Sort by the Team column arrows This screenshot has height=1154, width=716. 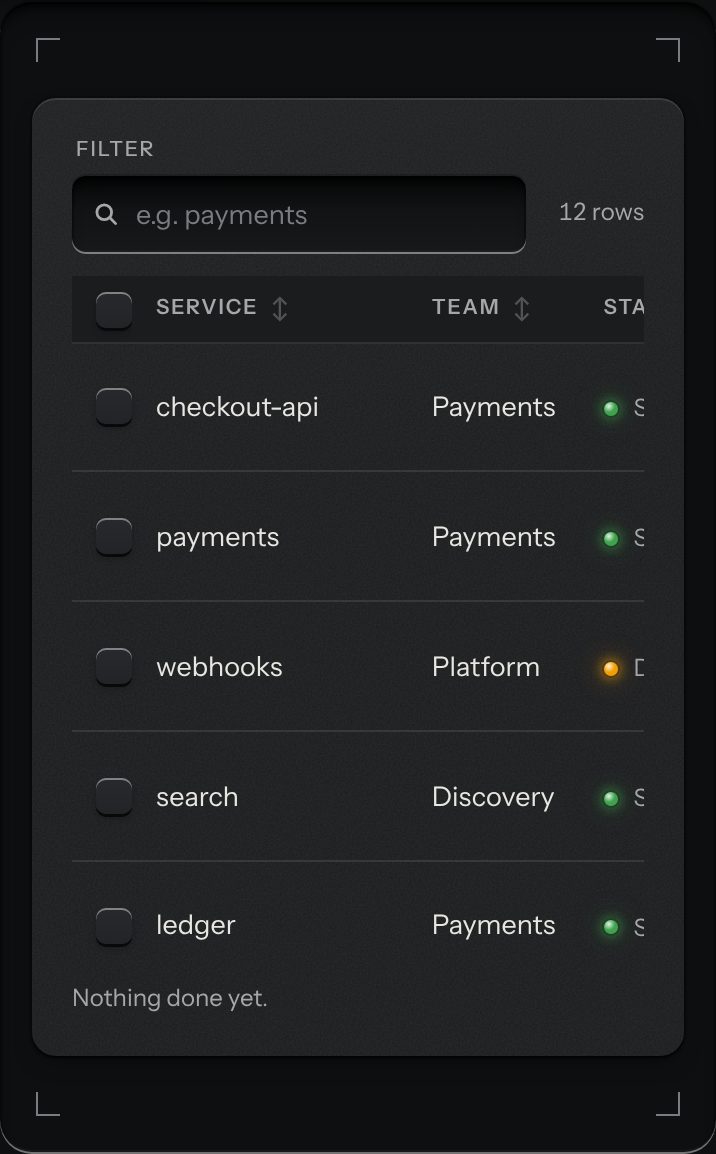522,308
